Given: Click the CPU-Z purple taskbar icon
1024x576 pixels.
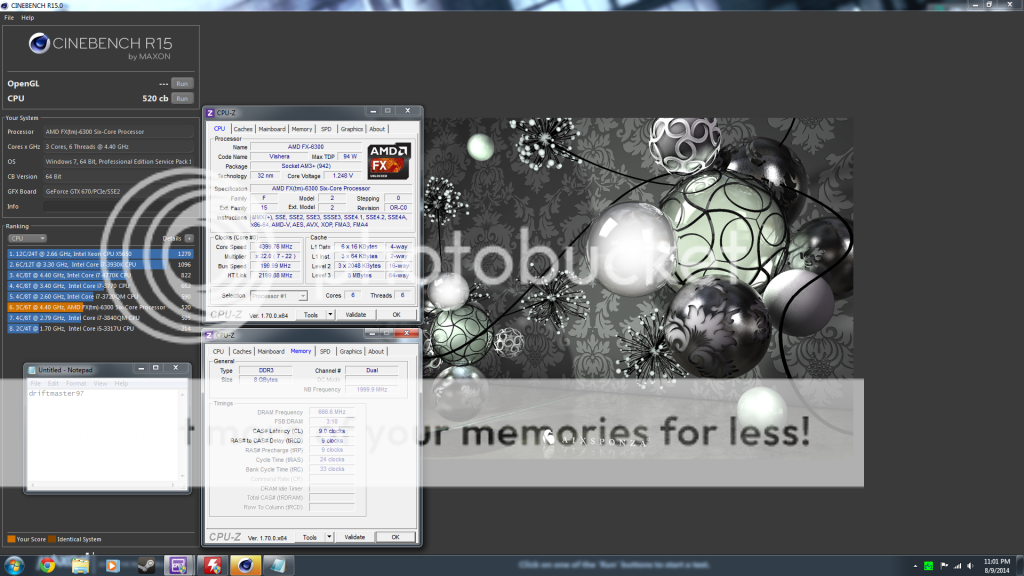Looking at the screenshot, I should [180, 565].
